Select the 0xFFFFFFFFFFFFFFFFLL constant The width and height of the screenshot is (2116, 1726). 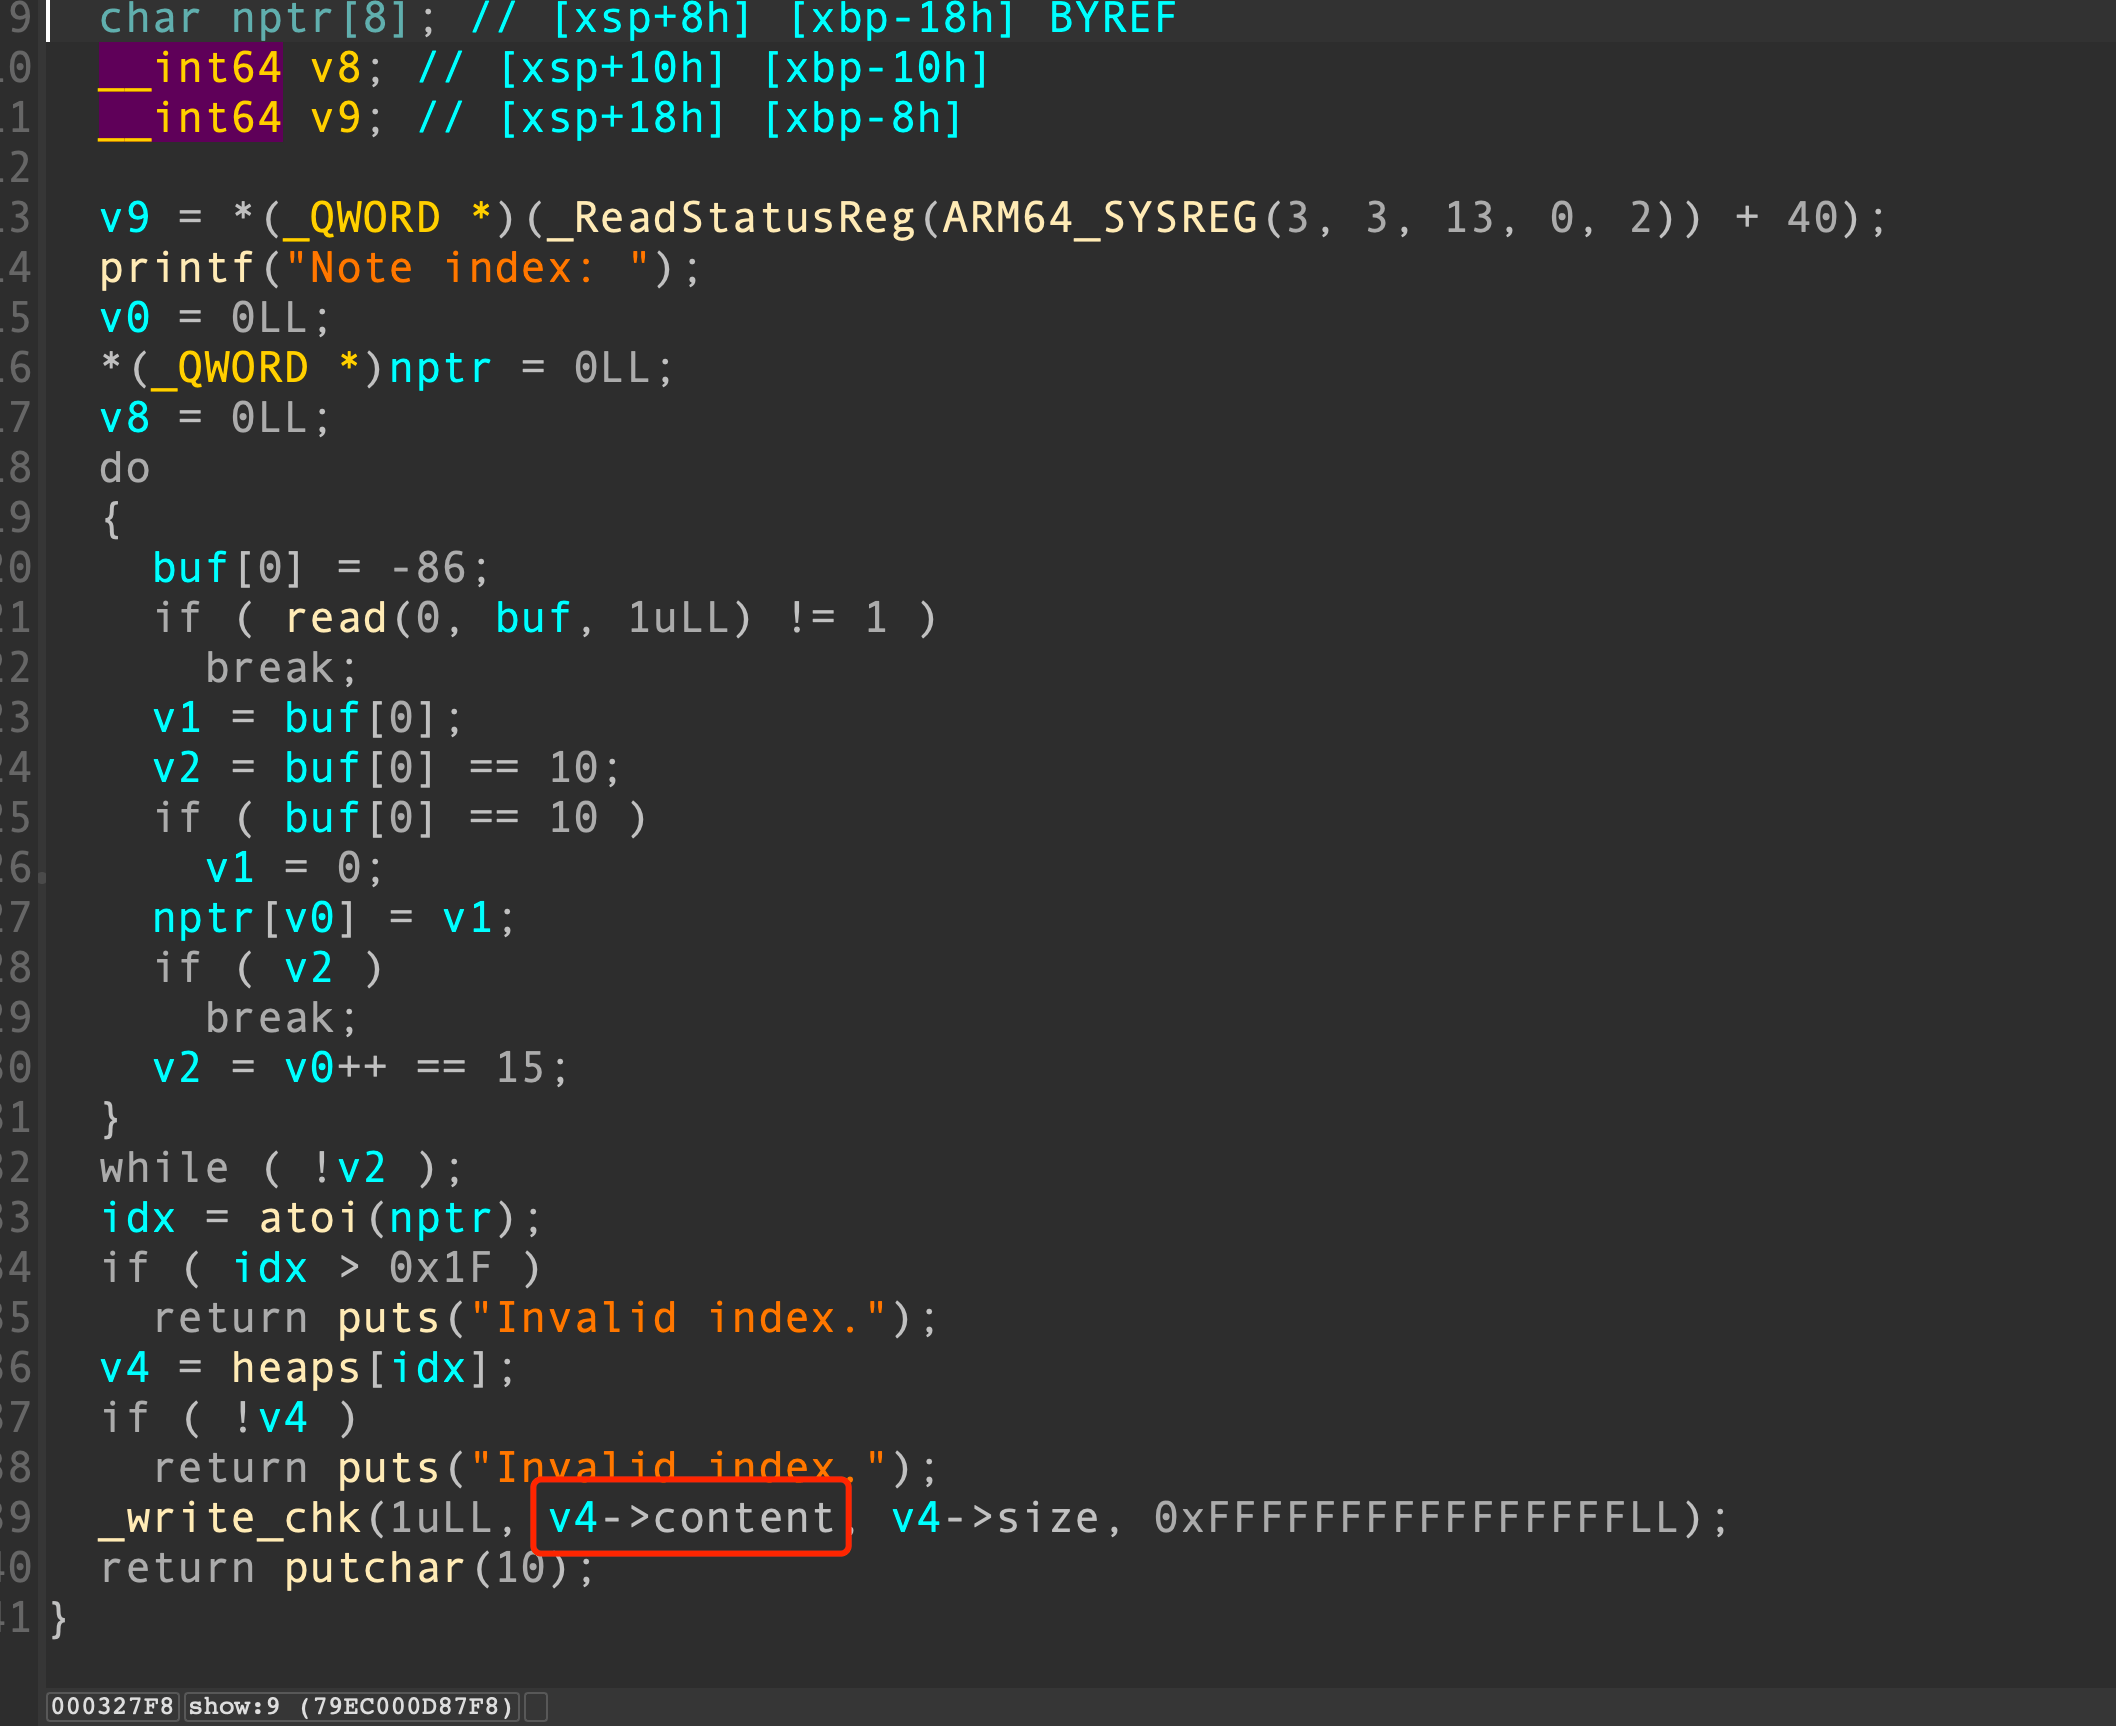1417,1518
